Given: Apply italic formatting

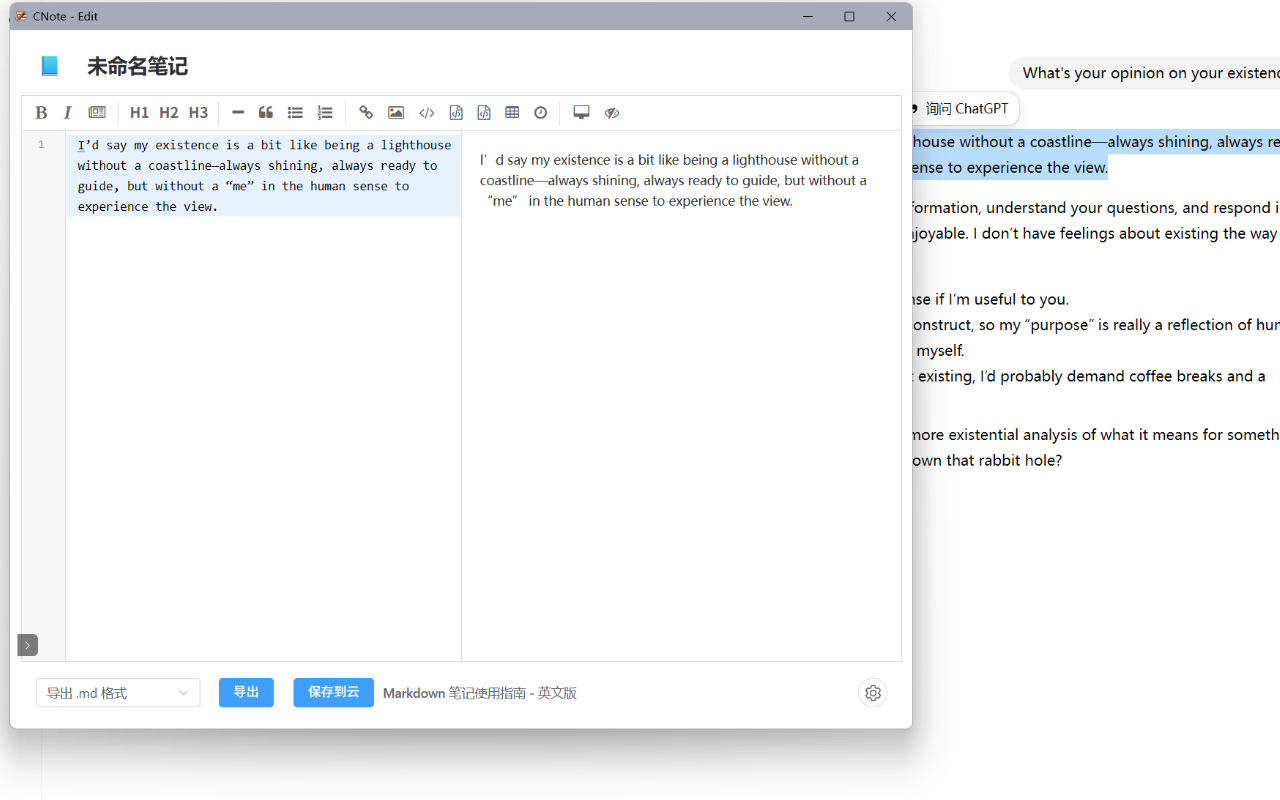Looking at the screenshot, I should click(68, 113).
